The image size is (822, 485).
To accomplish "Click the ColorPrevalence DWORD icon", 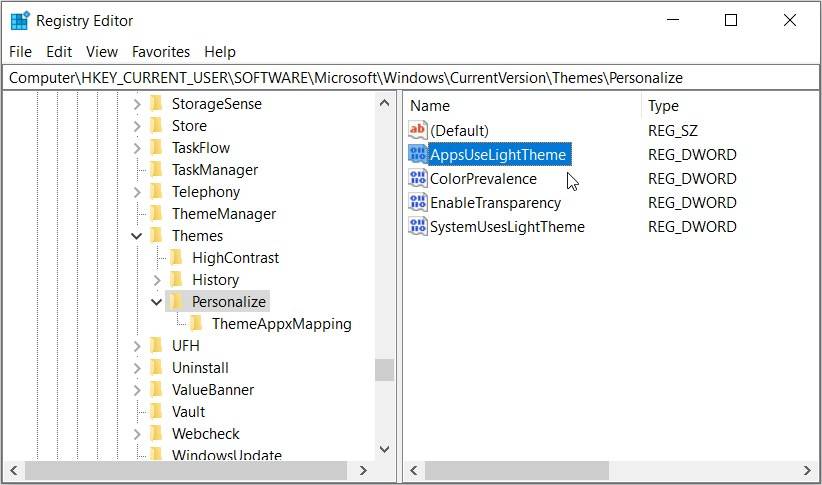I will tap(418, 178).
